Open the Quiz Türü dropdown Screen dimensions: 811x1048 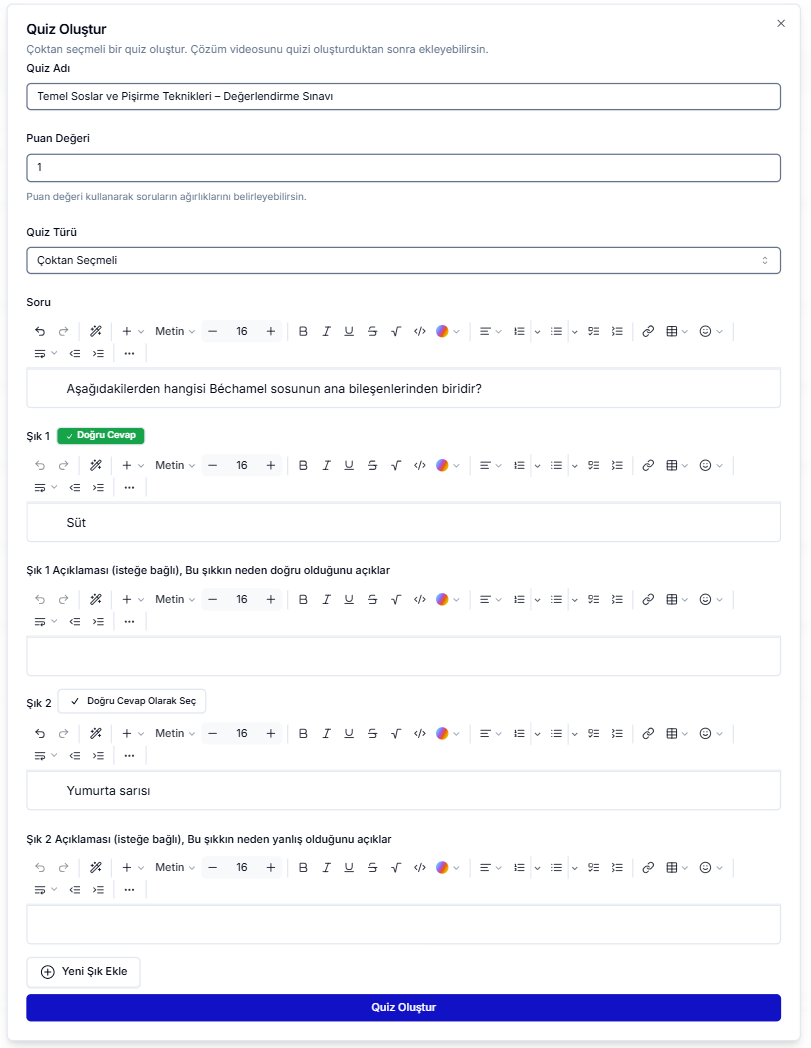pyautogui.click(x=403, y=260)
